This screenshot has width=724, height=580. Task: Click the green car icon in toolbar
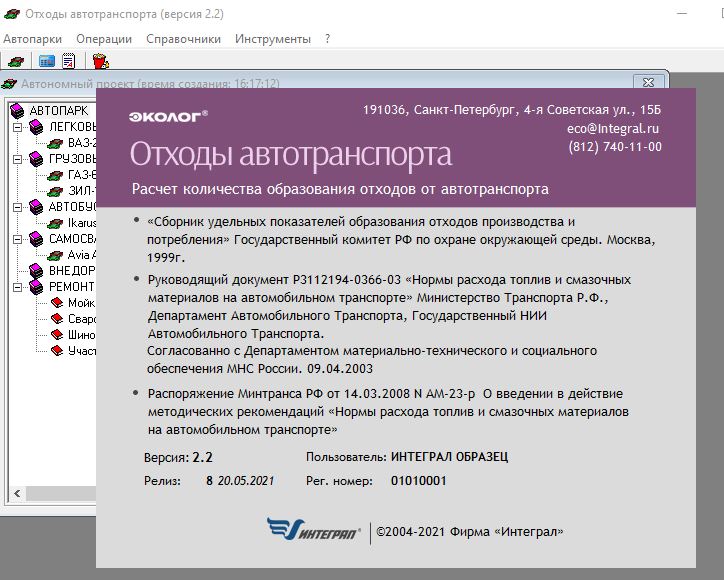(16, 61)
